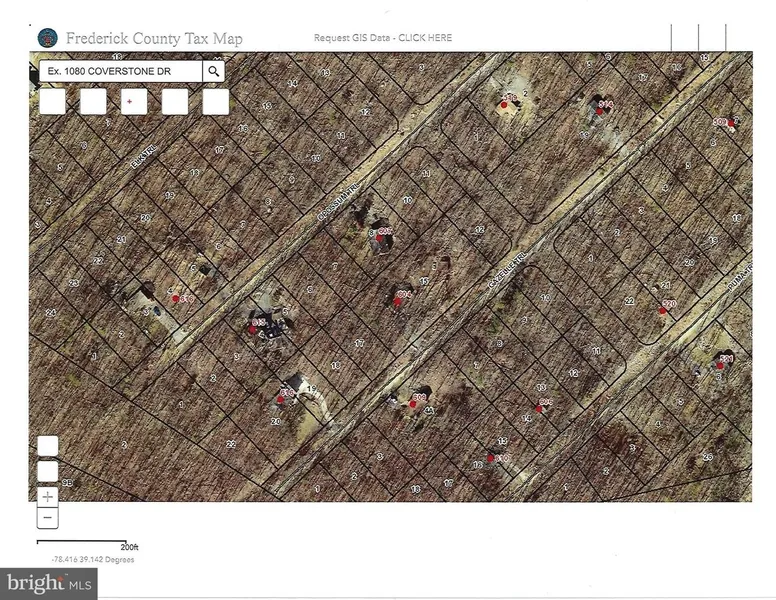Select the red marker for address 613
This screenshot has height=600, width=776.
(x=251, y=328)
